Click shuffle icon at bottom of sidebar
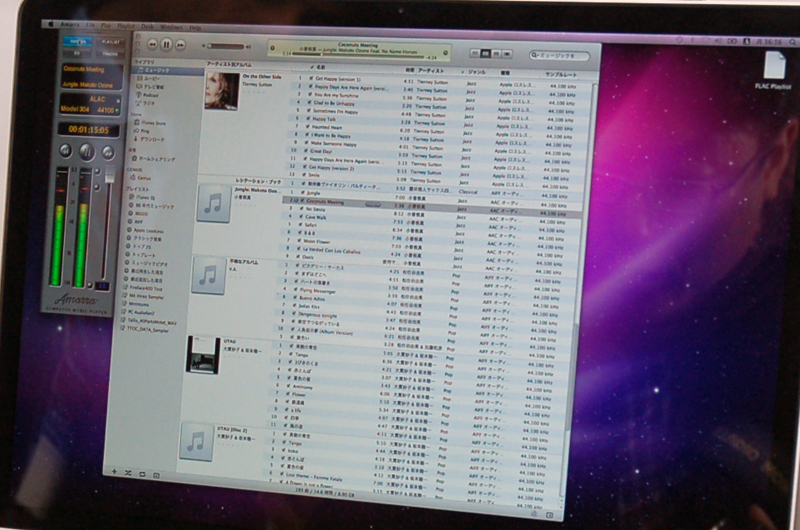800x530 pixels. [x=130, y=470]
